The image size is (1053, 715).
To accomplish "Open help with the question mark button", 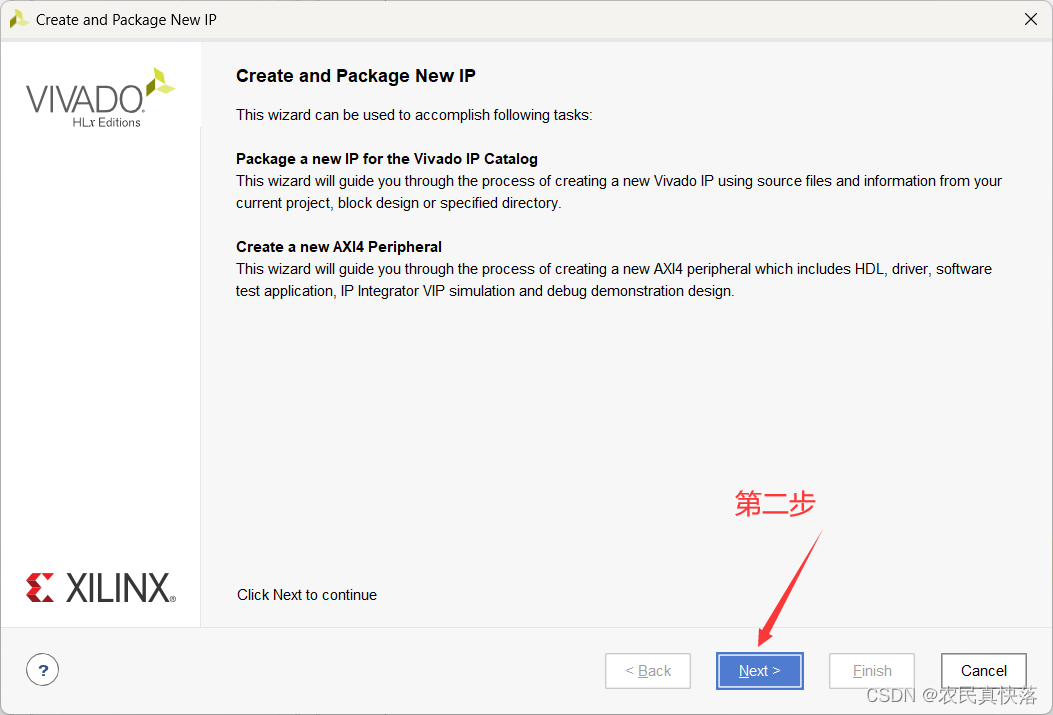I will point(43,670).
